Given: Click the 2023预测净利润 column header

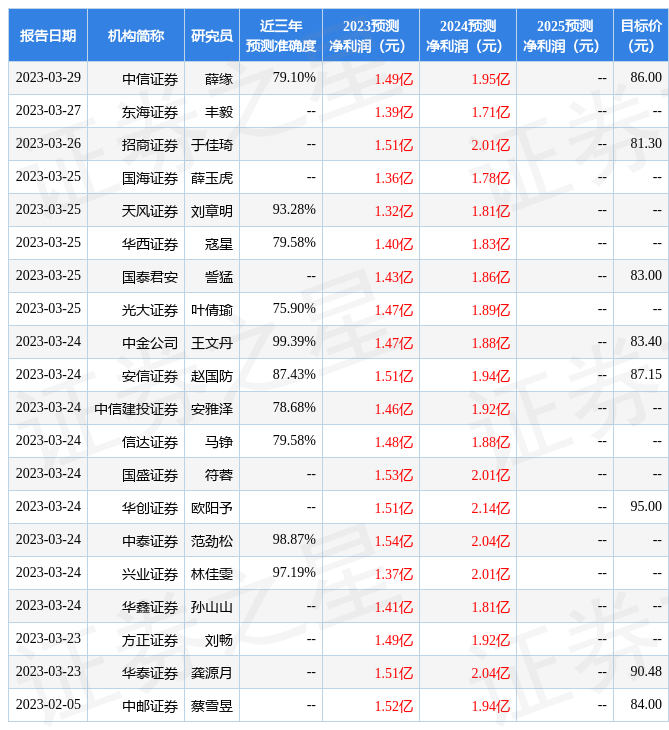Looking at the screenshot, I should tap(371, 35).
